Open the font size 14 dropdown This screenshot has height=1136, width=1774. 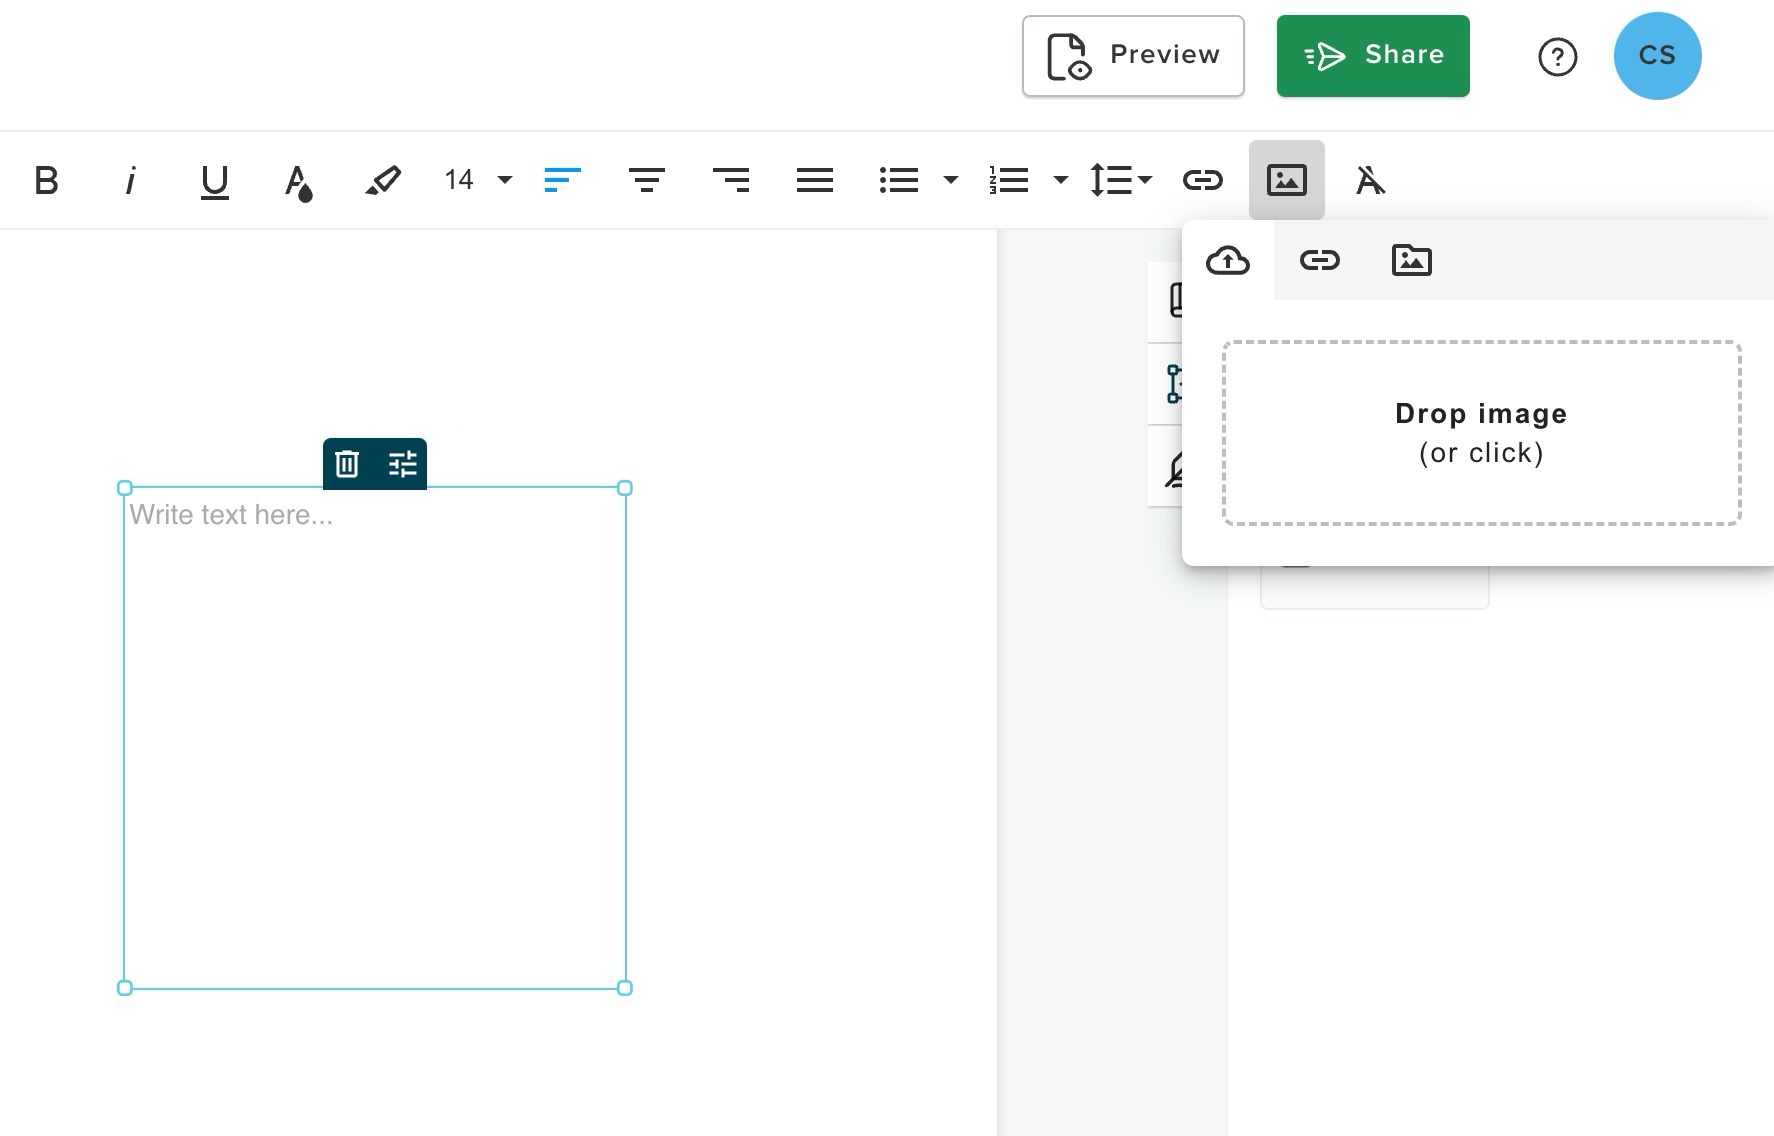[478, 180]
